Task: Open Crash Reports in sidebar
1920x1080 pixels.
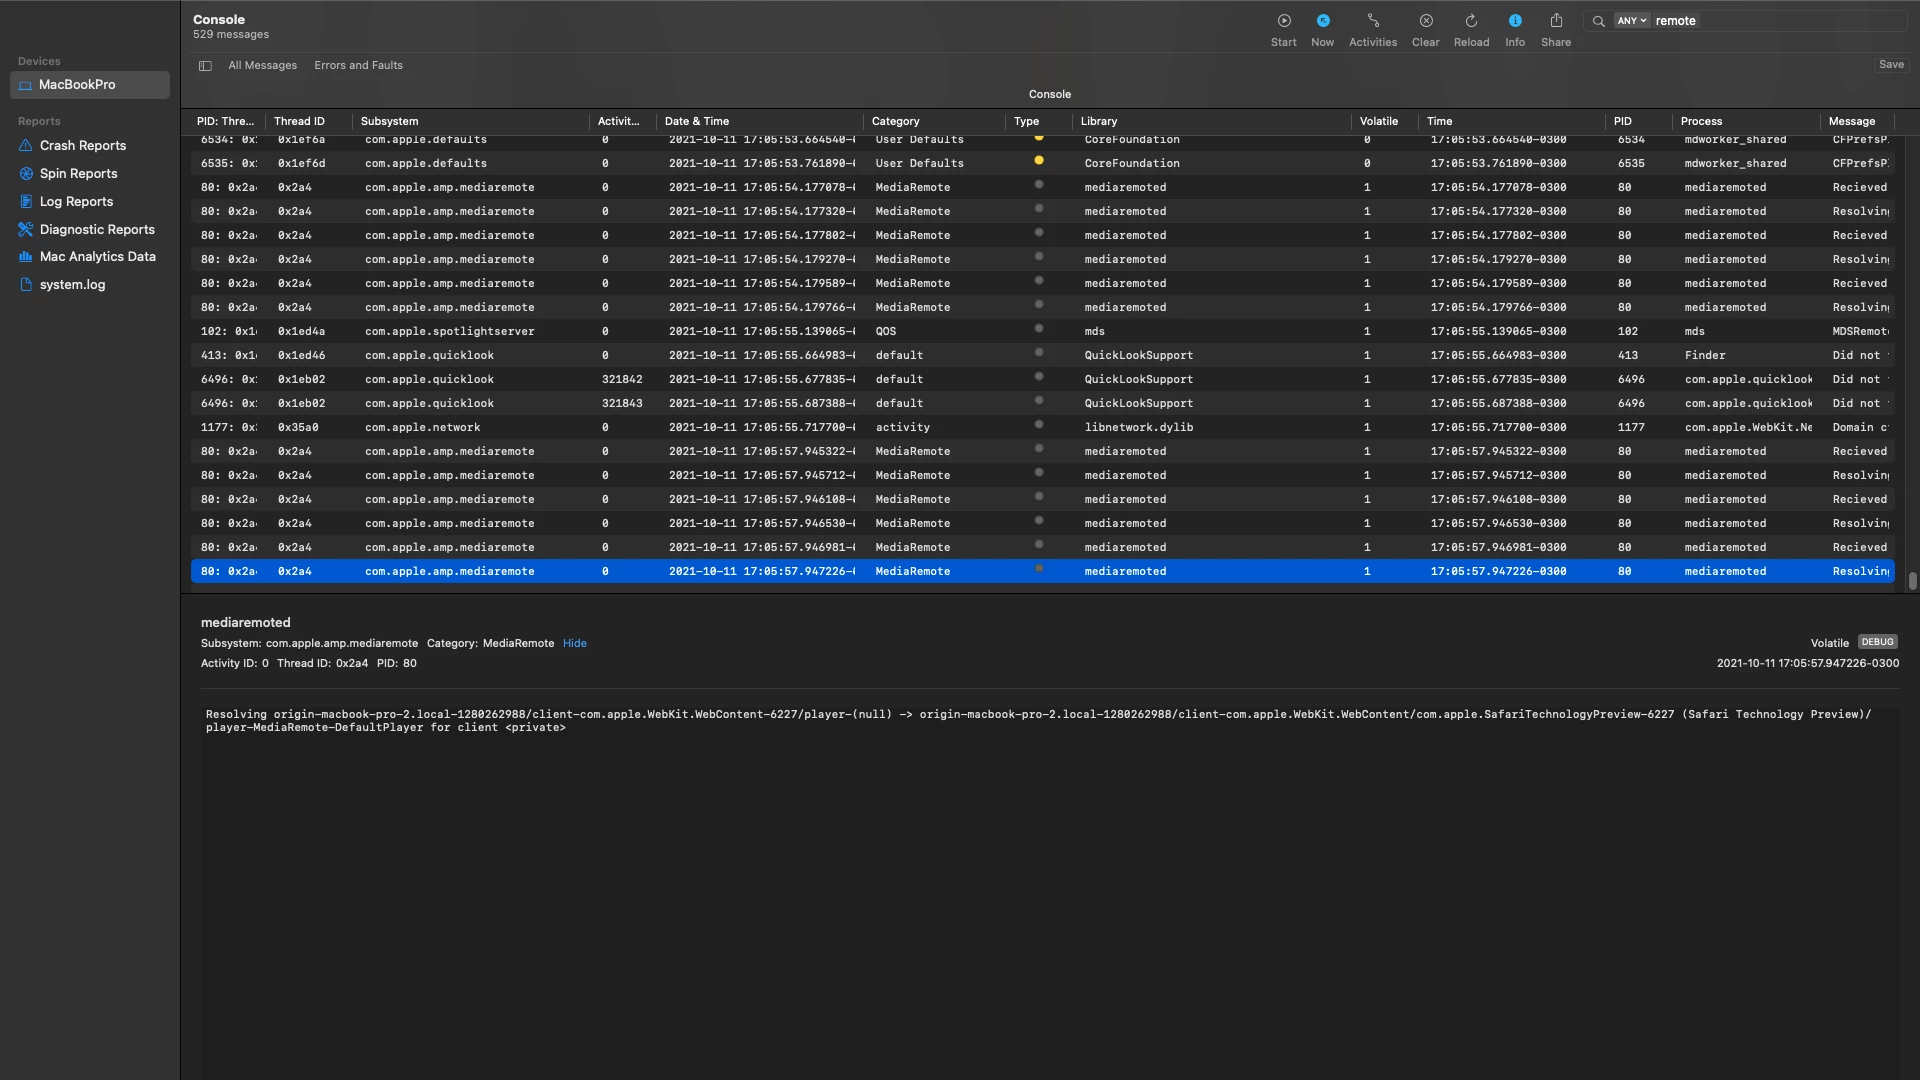Action: (82, 146)
